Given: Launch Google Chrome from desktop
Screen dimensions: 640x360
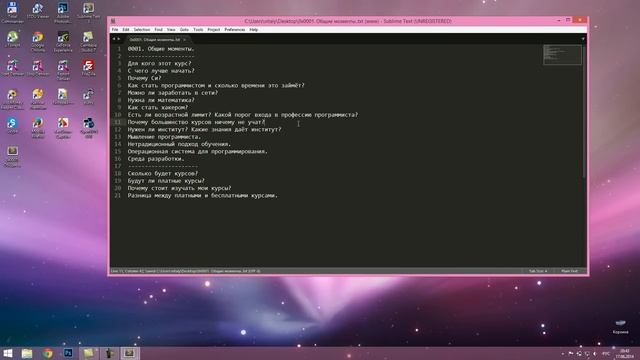Looking at the screenshot, I should (38, 42).
